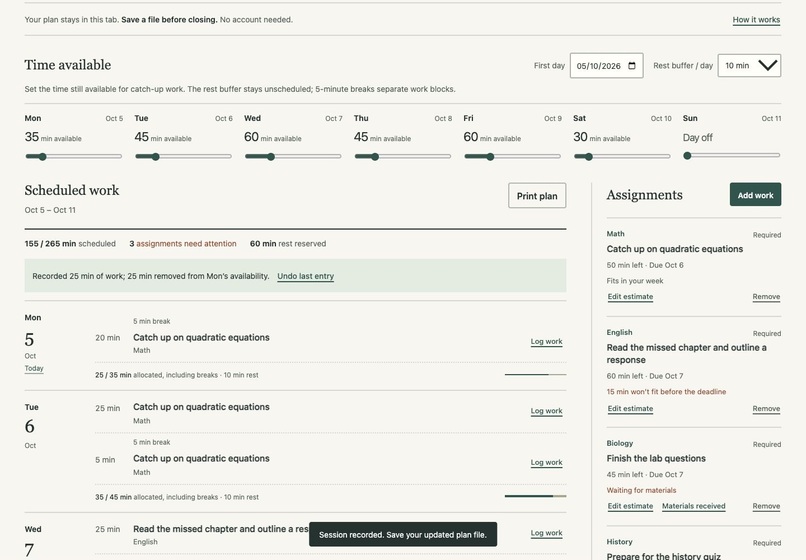Edit estimate for Math quadratic equations assignment
This screenshot has width=806, height=560.
[x=630, y=297]
